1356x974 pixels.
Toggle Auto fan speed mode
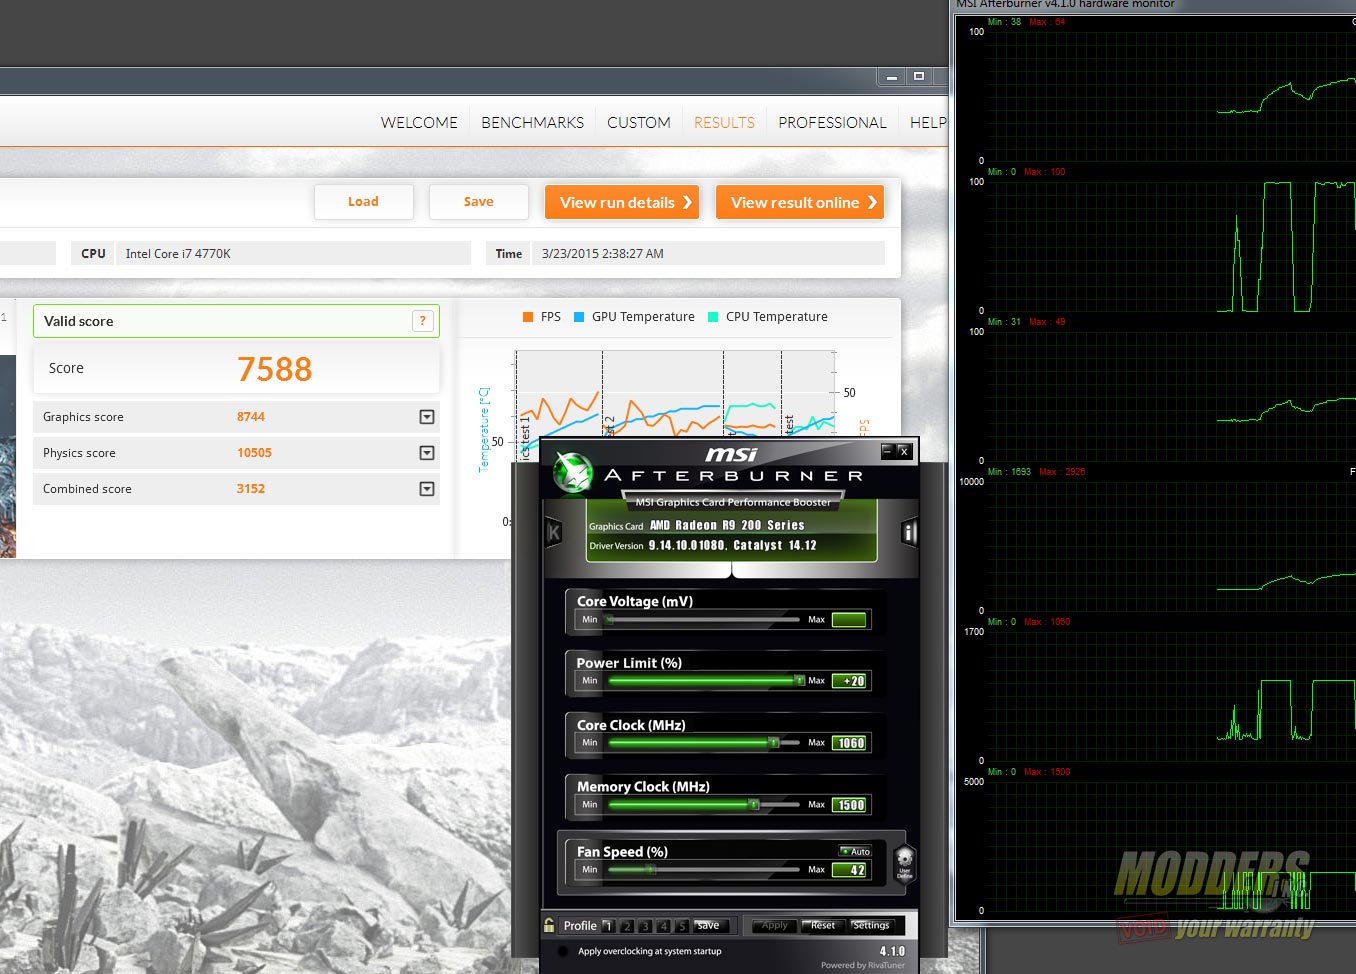855,851
